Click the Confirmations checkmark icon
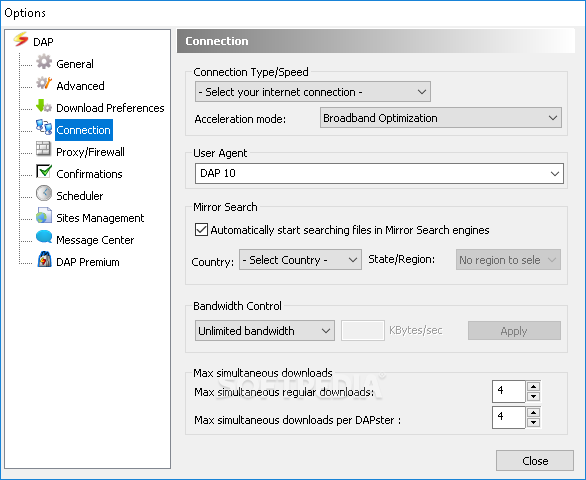The image size is (586, 480). pyautogui.click(x=44, y=171)
